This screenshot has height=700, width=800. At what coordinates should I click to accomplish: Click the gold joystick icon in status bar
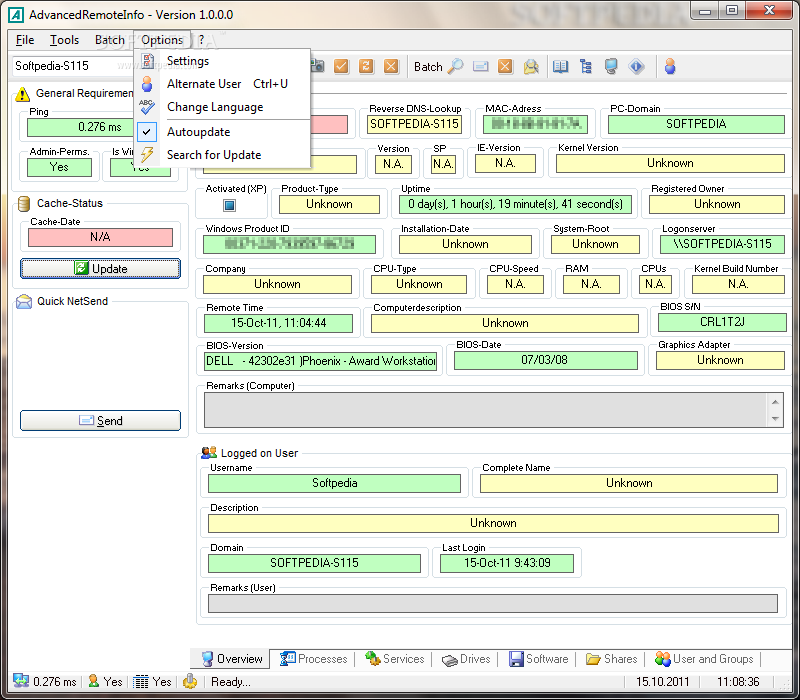[190, 681]
